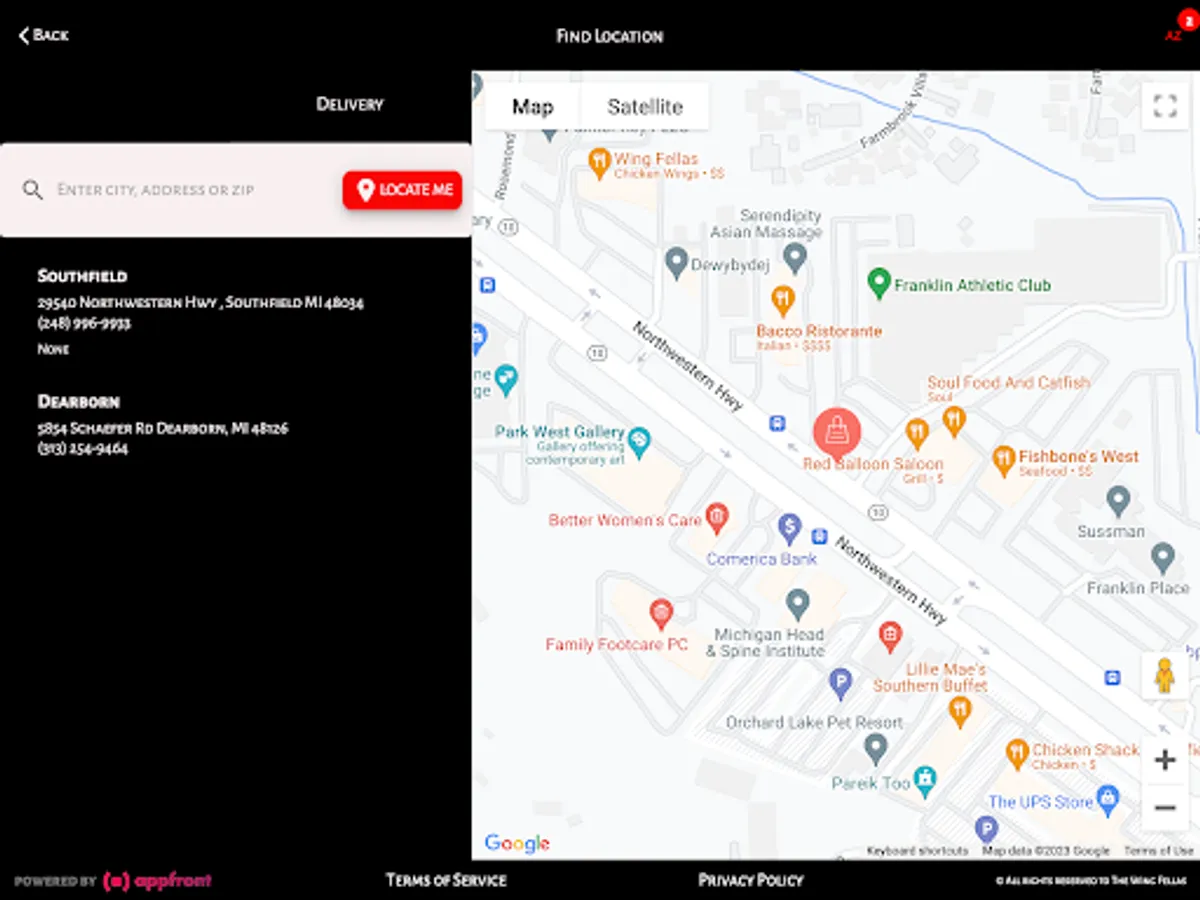The width and height of the screenshot is (1200, 900).
Task: Toggle fullscreen map view
Action: tap(1165, 106)
